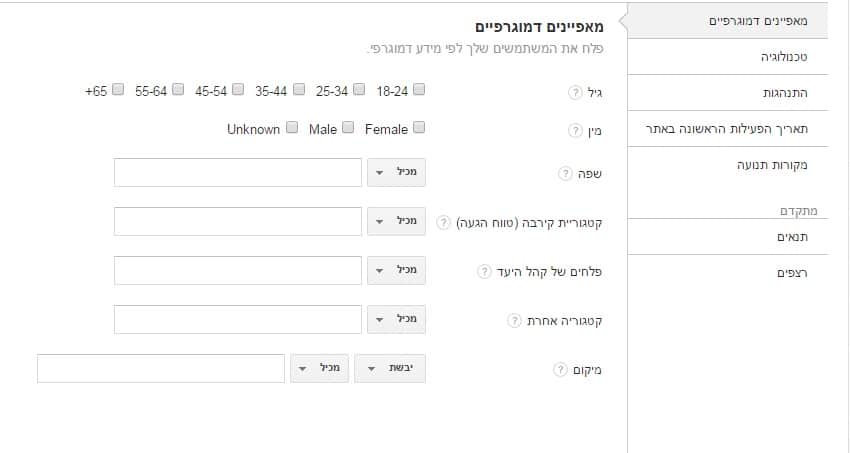This screenshot has width=850, height=453.
Task: Click help icon beside קטגוריה אחרת
Action: tap(514, 321)
